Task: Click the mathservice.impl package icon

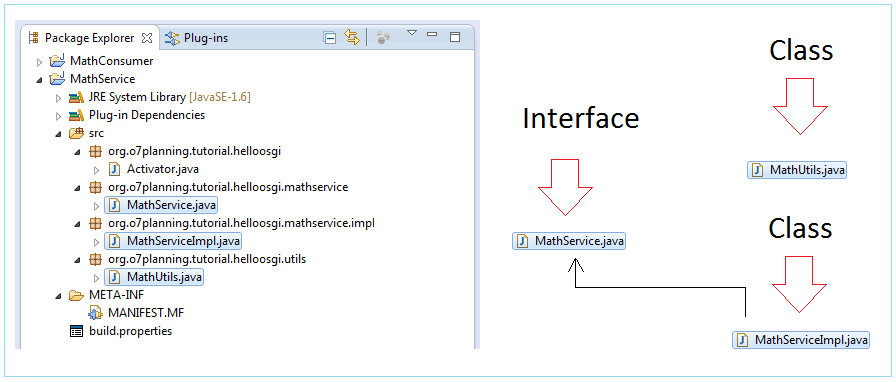Action: 95,224
